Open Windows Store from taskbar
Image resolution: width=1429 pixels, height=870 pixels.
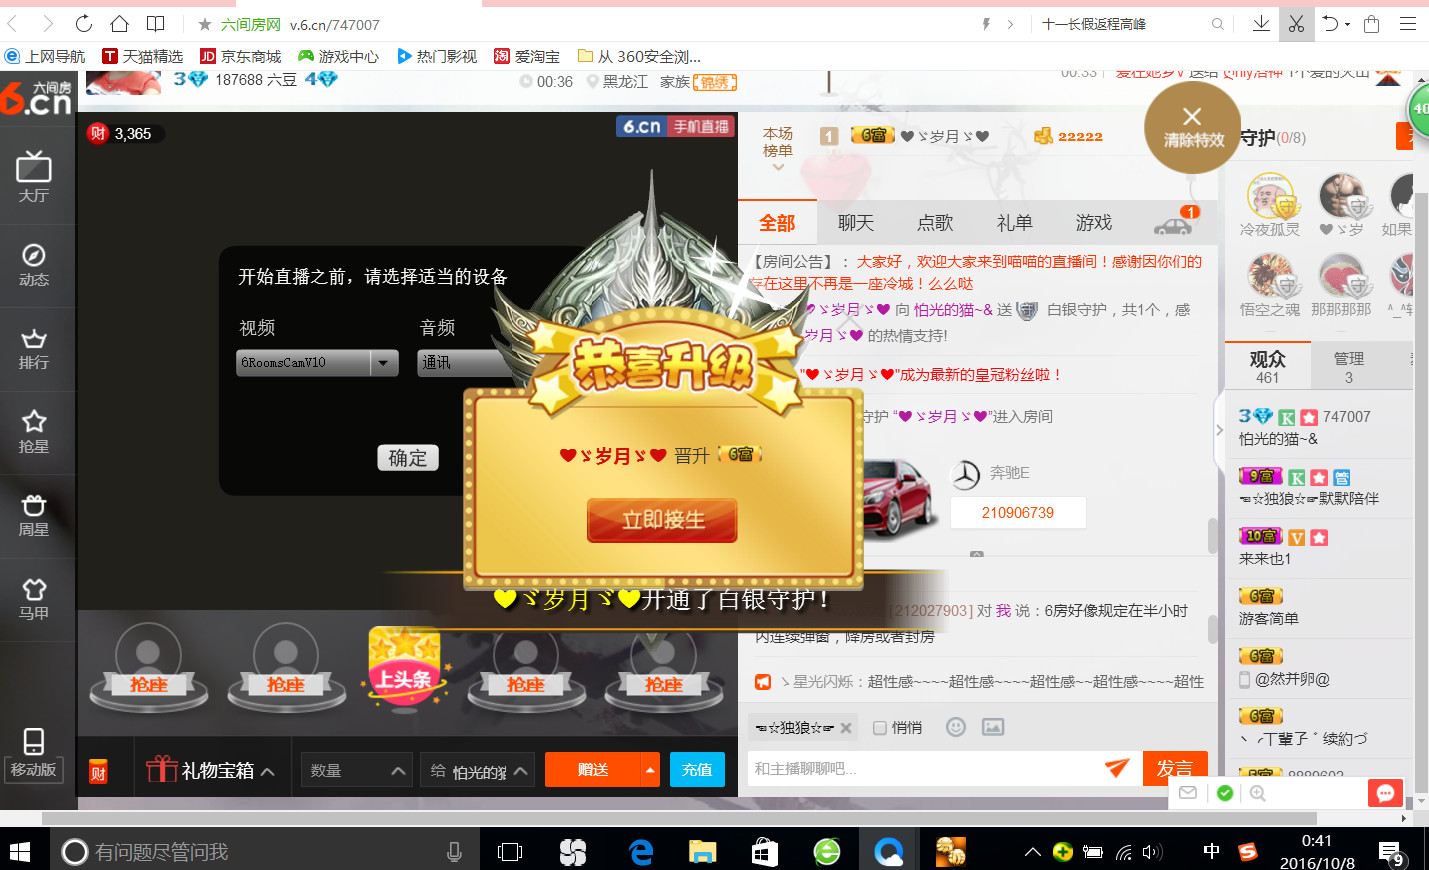(x=765, y=852)
